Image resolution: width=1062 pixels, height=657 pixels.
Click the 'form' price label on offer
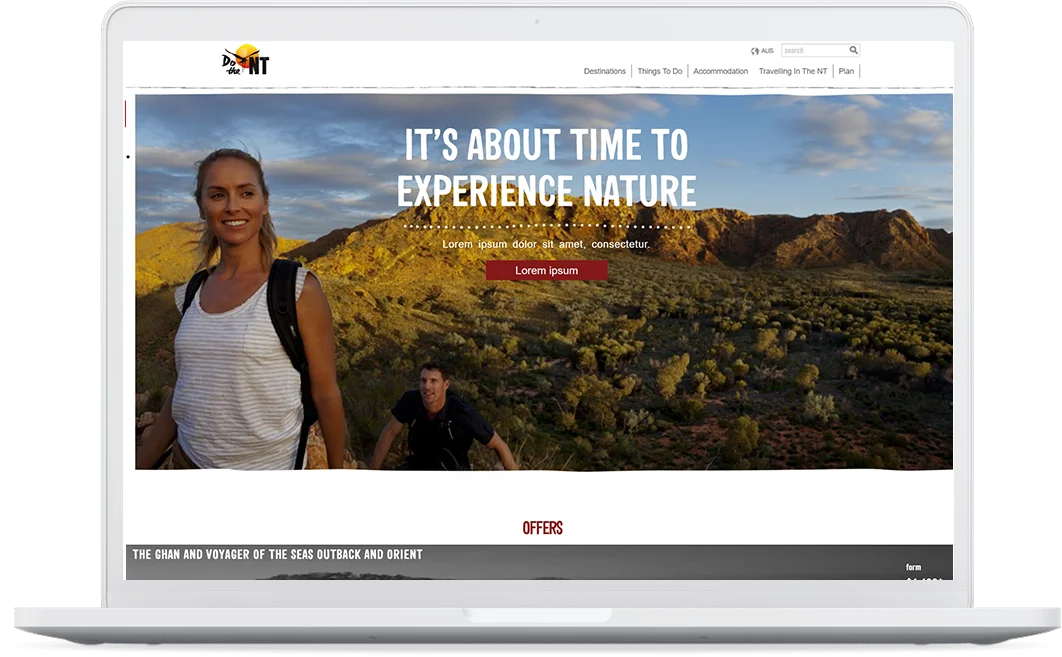pyautogui.click(x=913, y=567)
